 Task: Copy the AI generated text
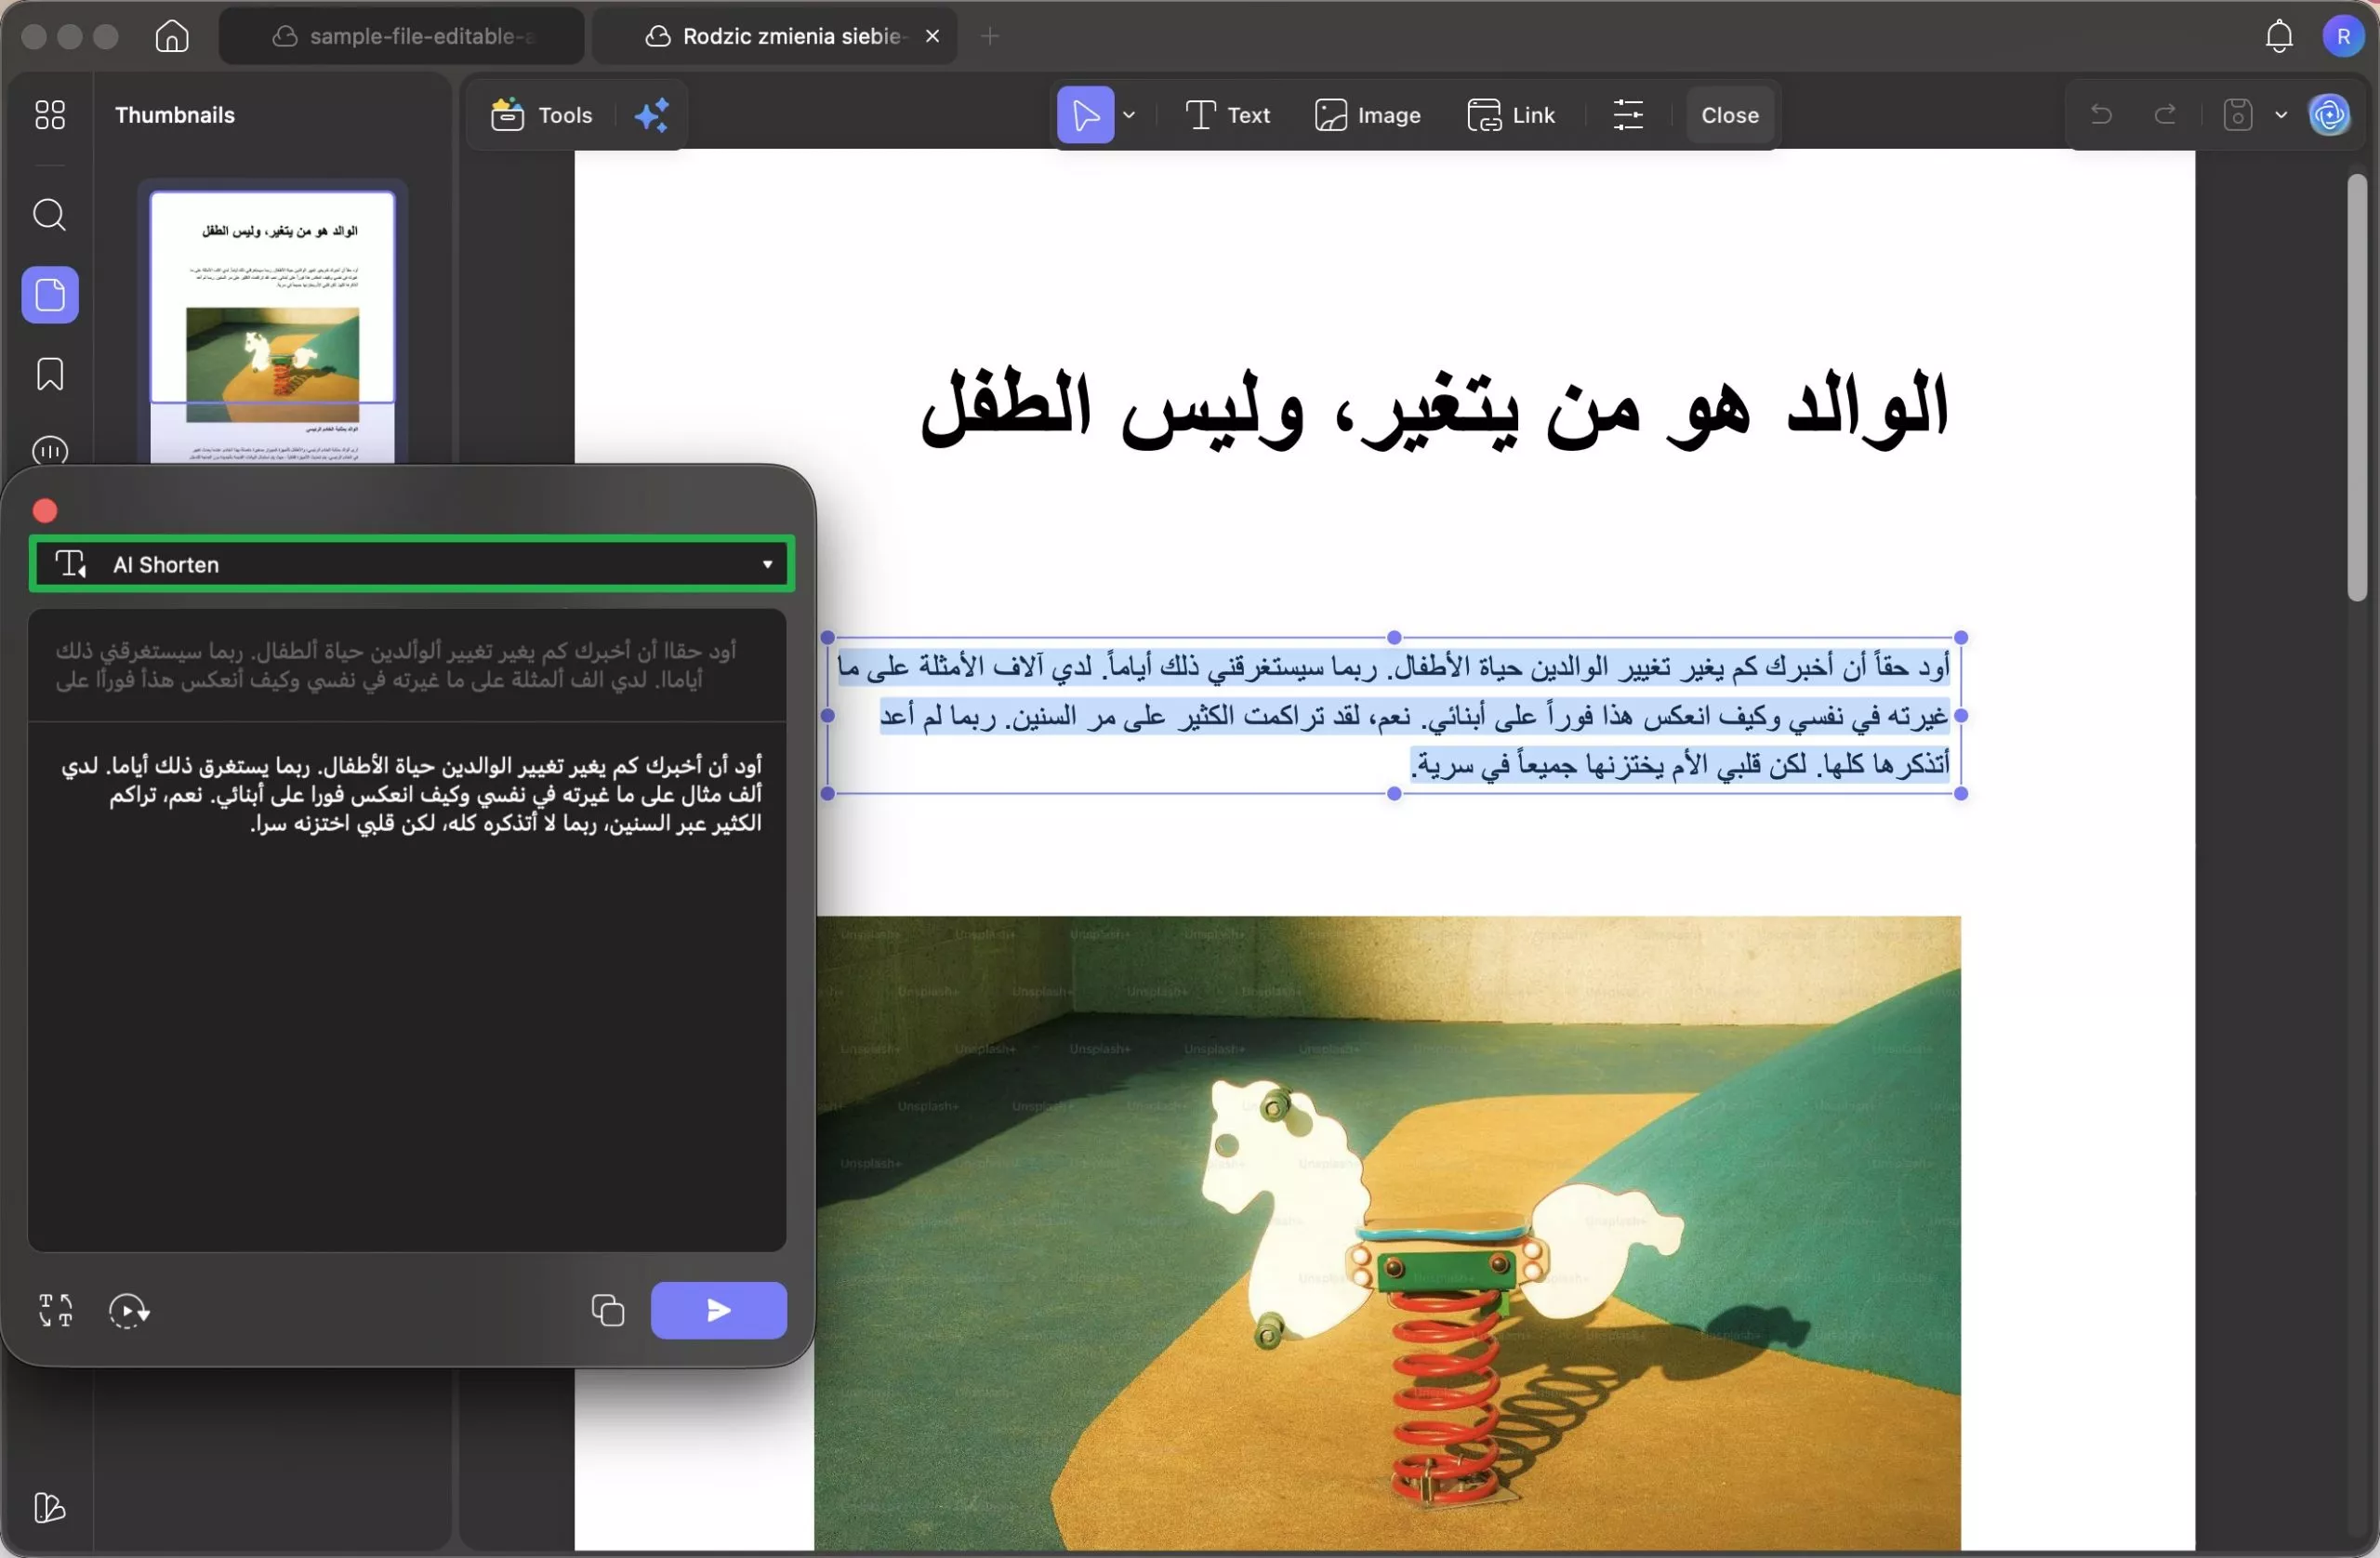coord(606,1310)
